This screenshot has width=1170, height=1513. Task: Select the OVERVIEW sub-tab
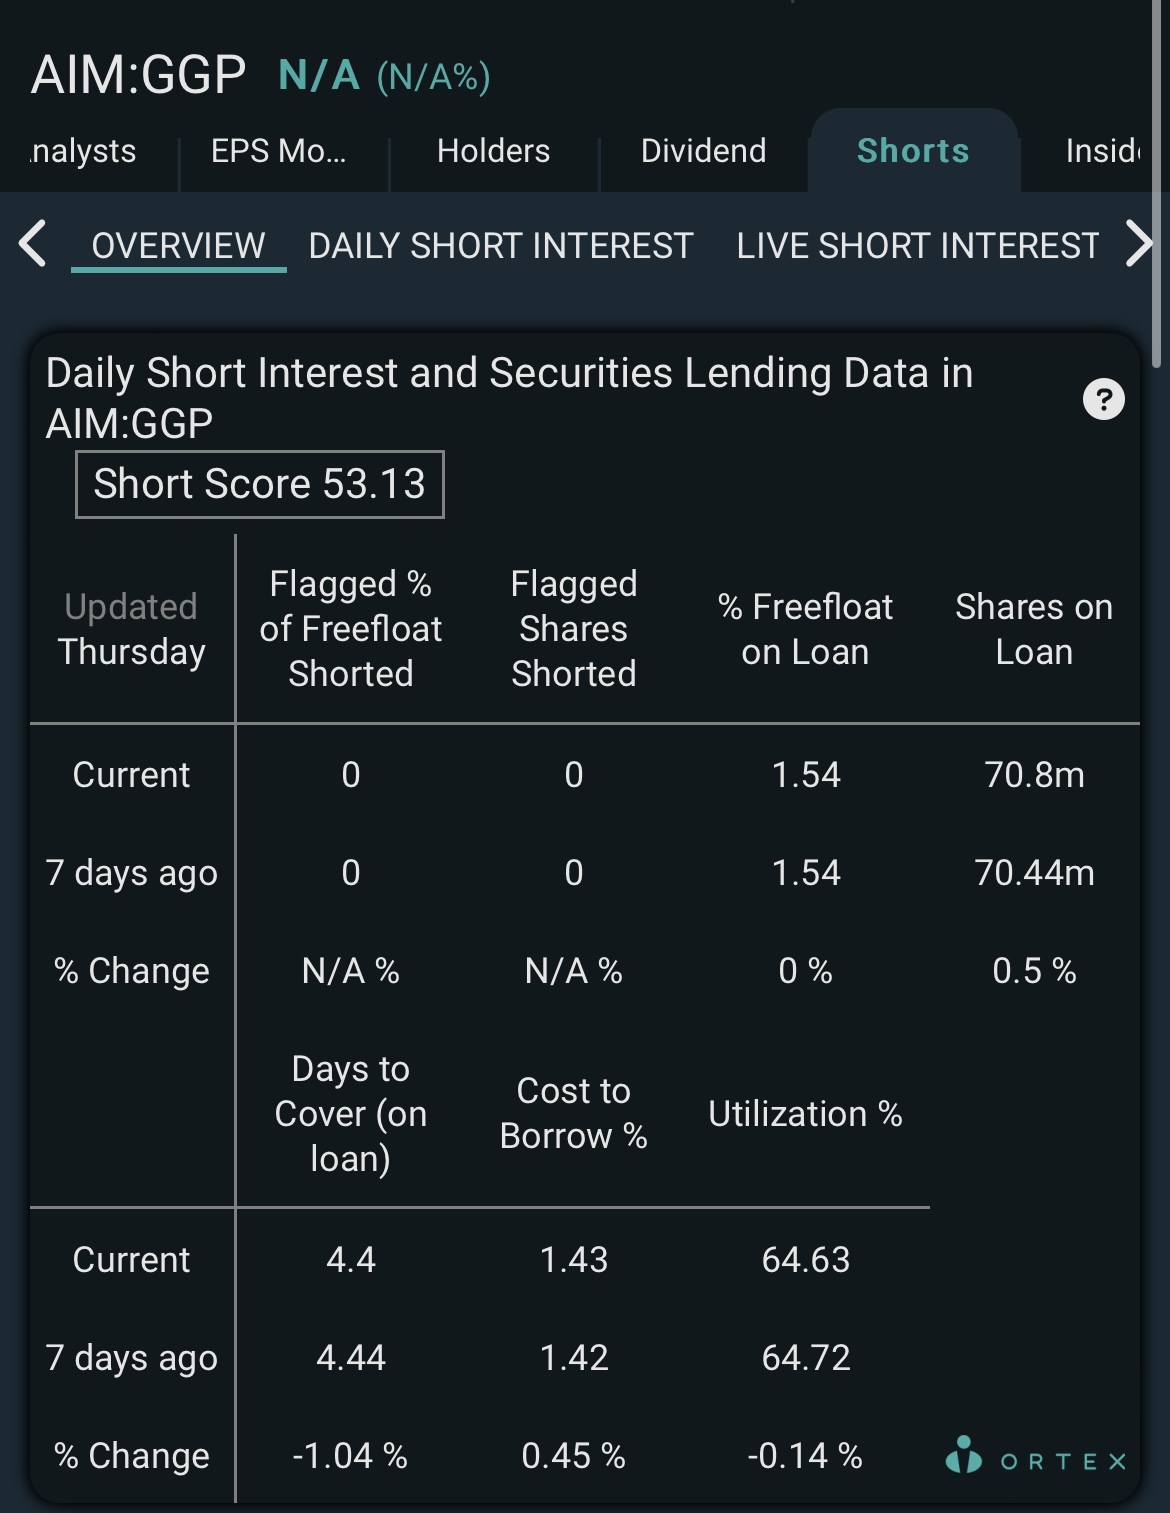179,246
